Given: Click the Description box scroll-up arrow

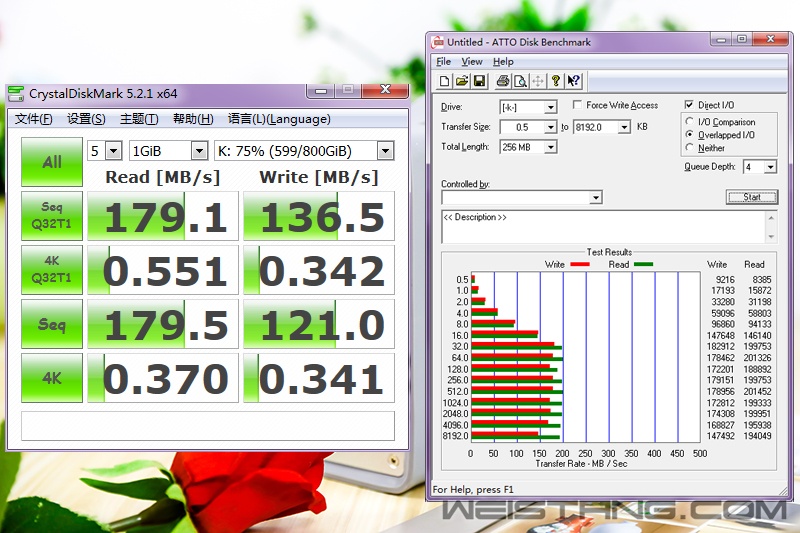Looking at the screenshot, I should point(771,218).
